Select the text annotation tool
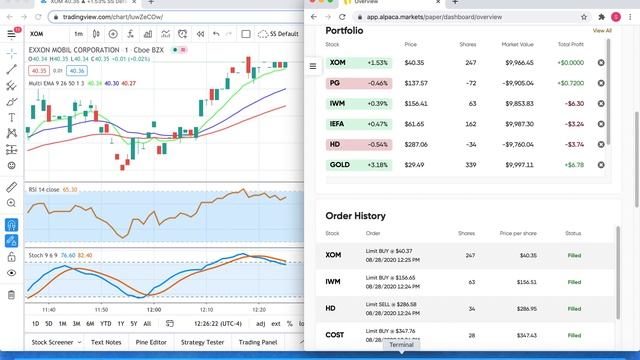640x360 pixels. click(x=11, y=118)
